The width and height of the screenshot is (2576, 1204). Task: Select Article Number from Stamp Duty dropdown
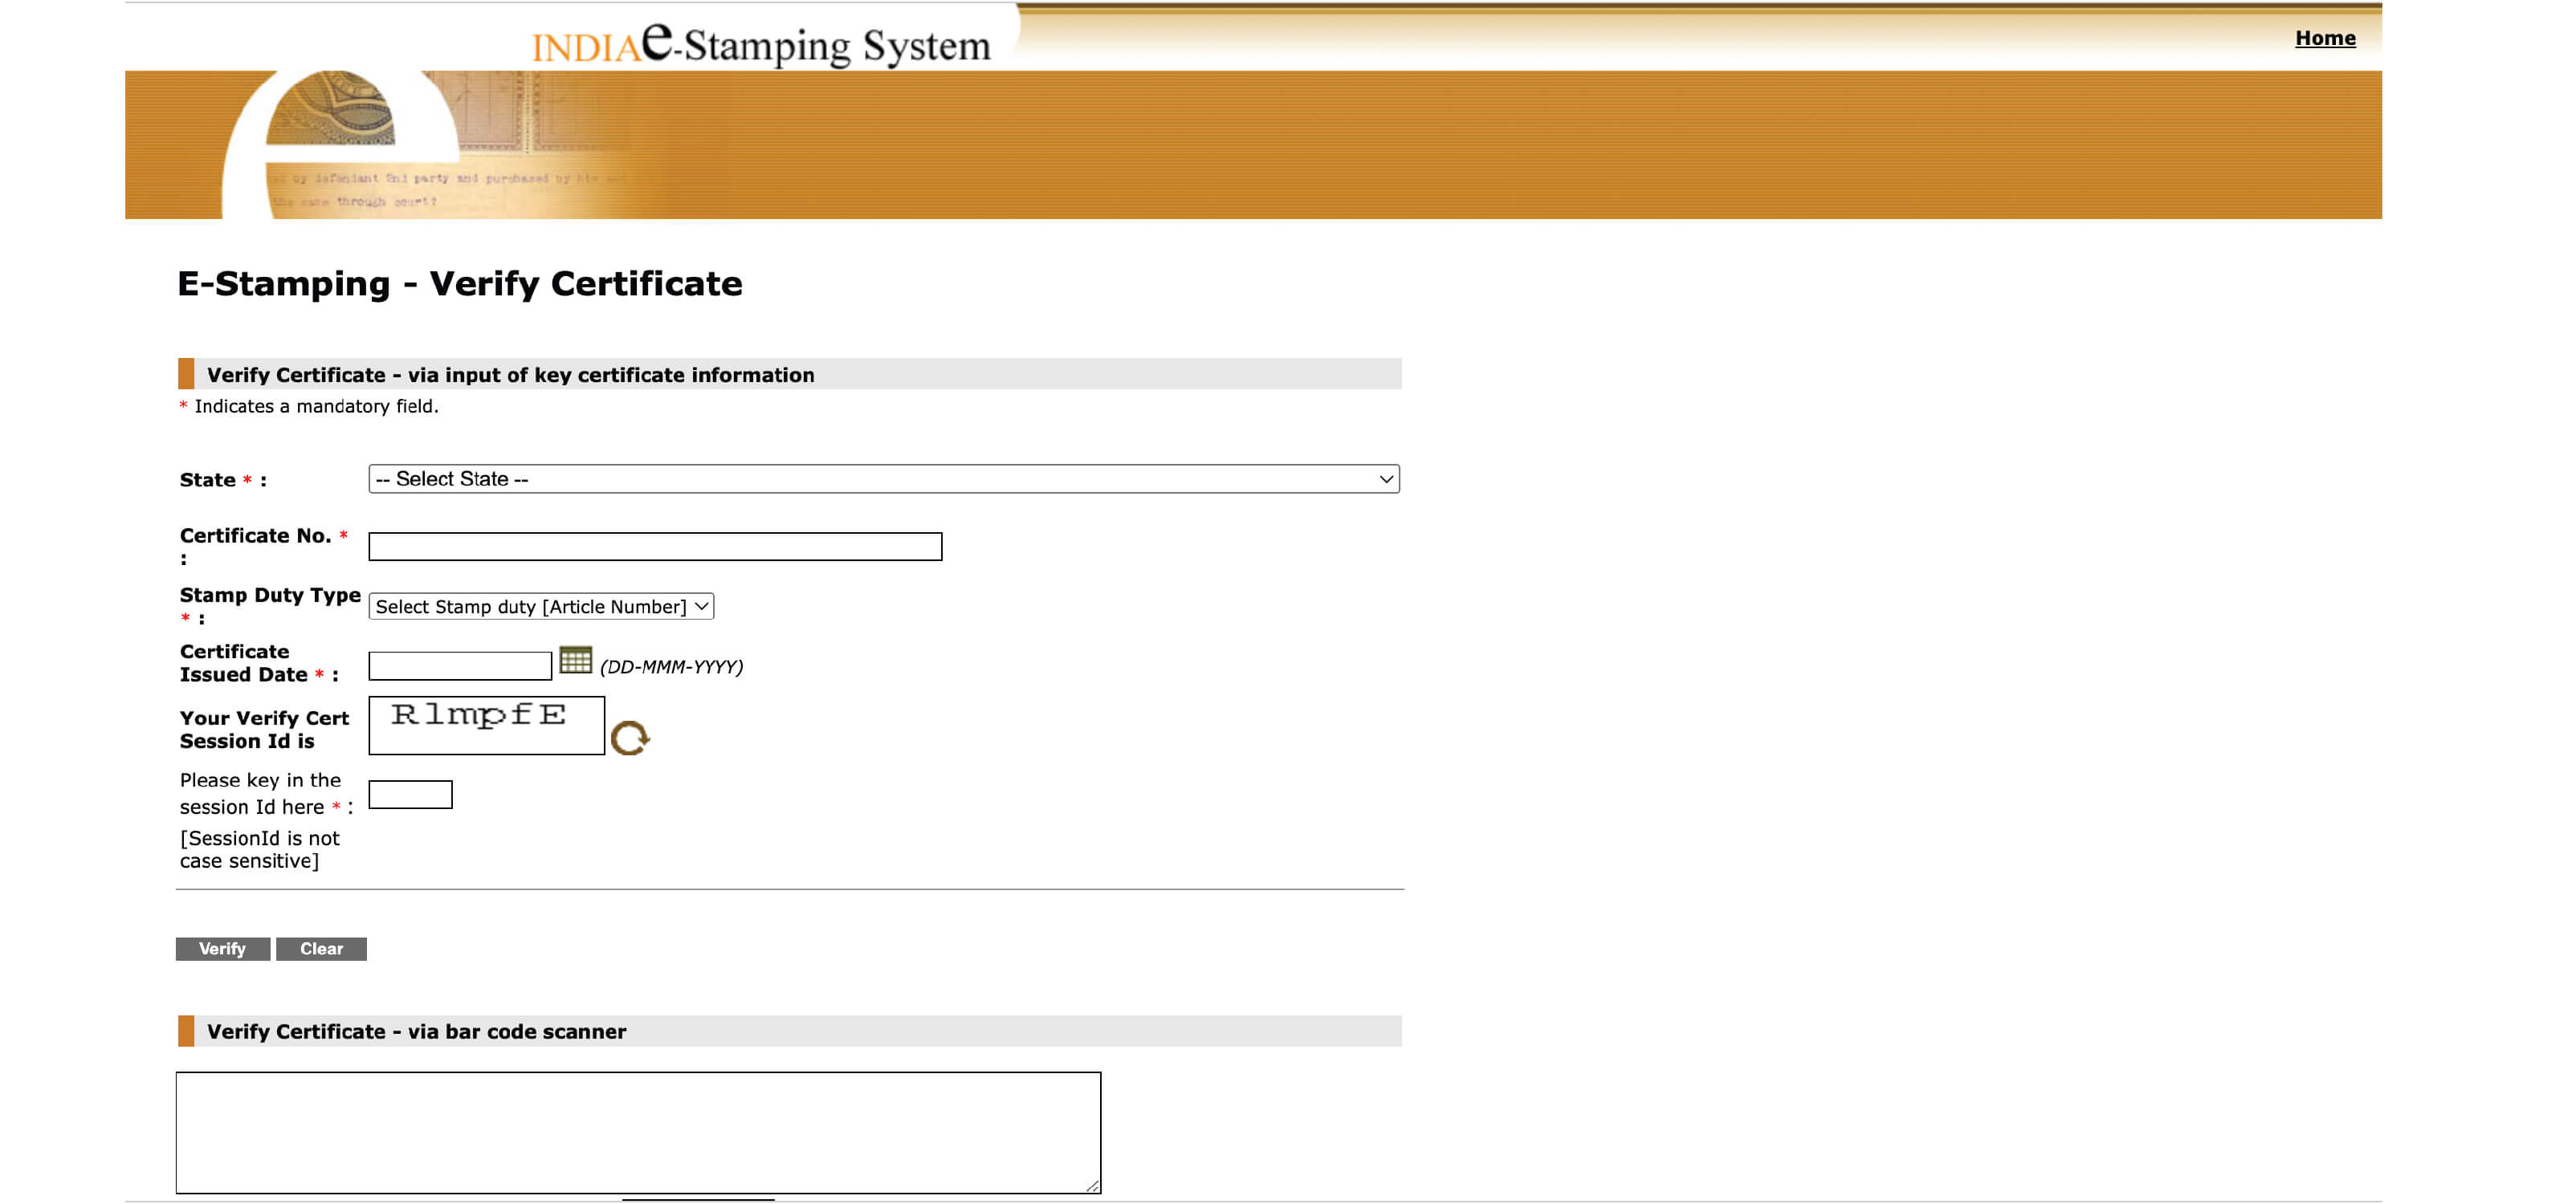(x=539, y=606)
